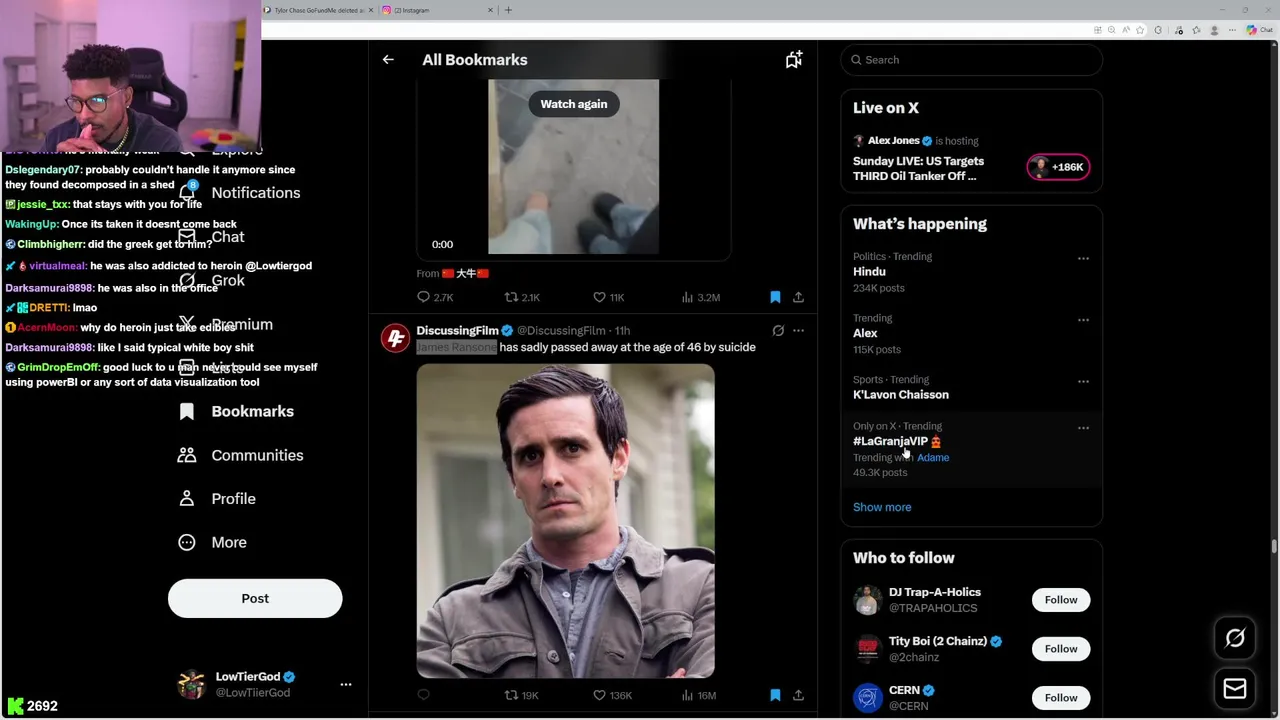Image resolution: width=1280 pixels, height=720 pixels.
Task: Close the Instagram browser tab
Action: pyautogui.click(x=490, y=10)
